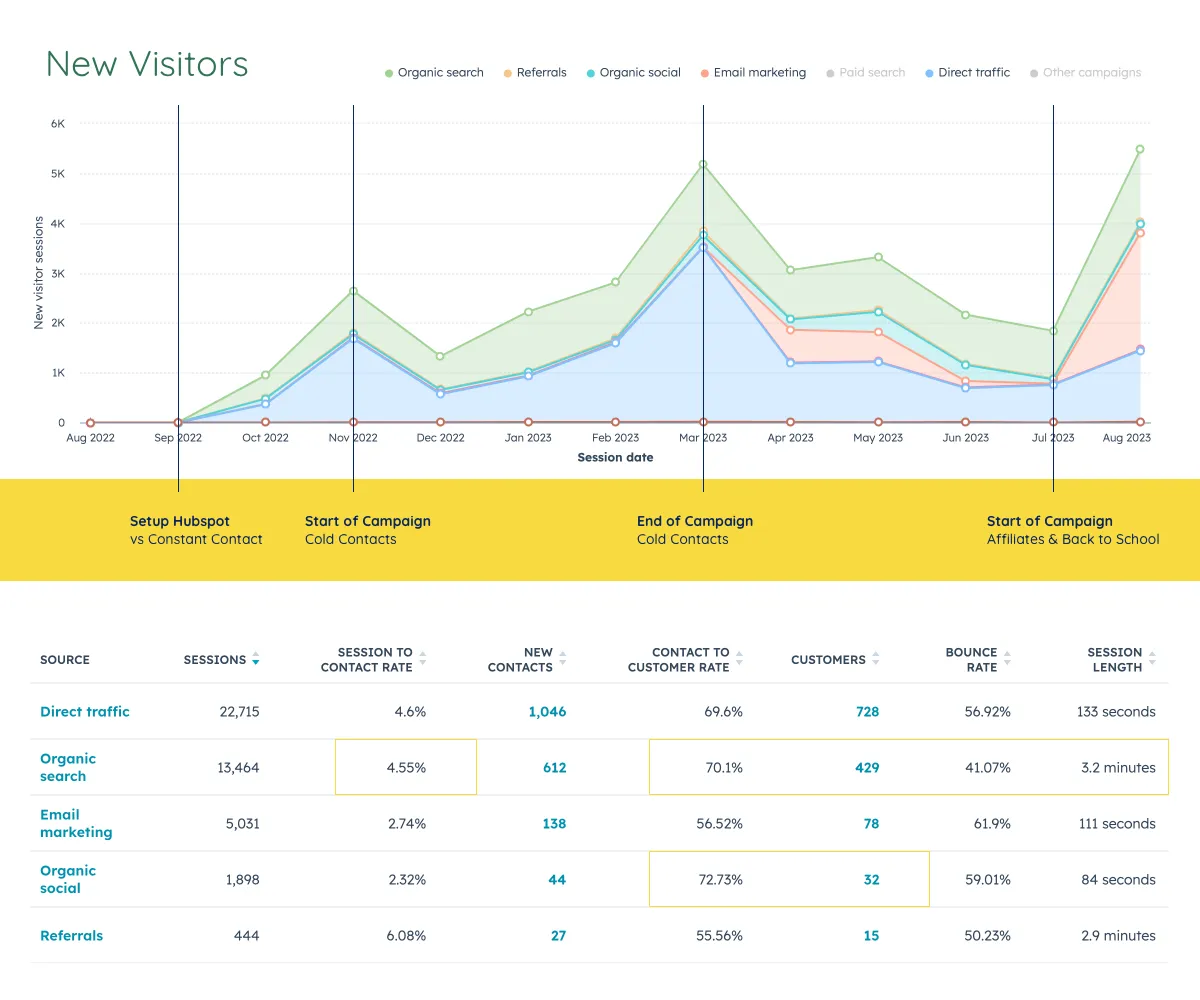This screenshot has width=1200, height=1000.
Task: Open Organic social source link
Action: (x=68, y=879)
